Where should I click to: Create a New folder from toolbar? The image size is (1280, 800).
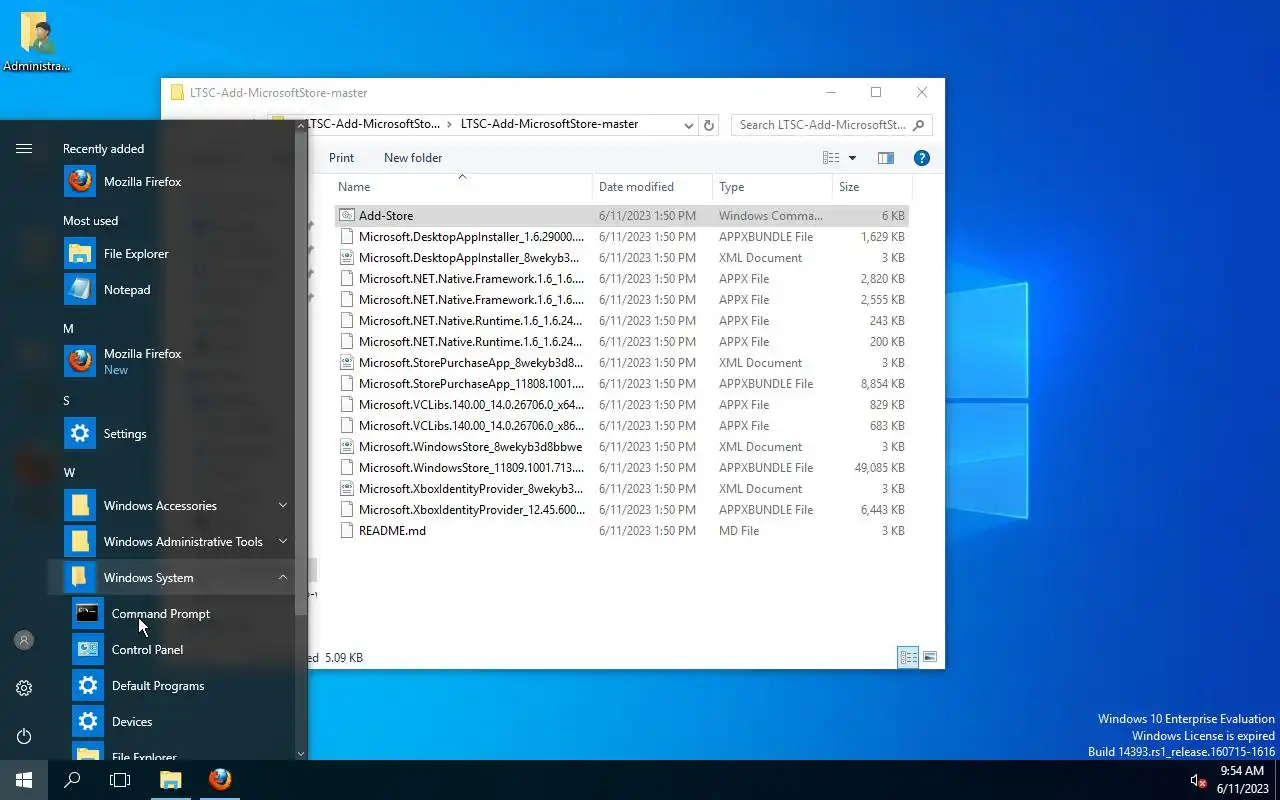413,158
